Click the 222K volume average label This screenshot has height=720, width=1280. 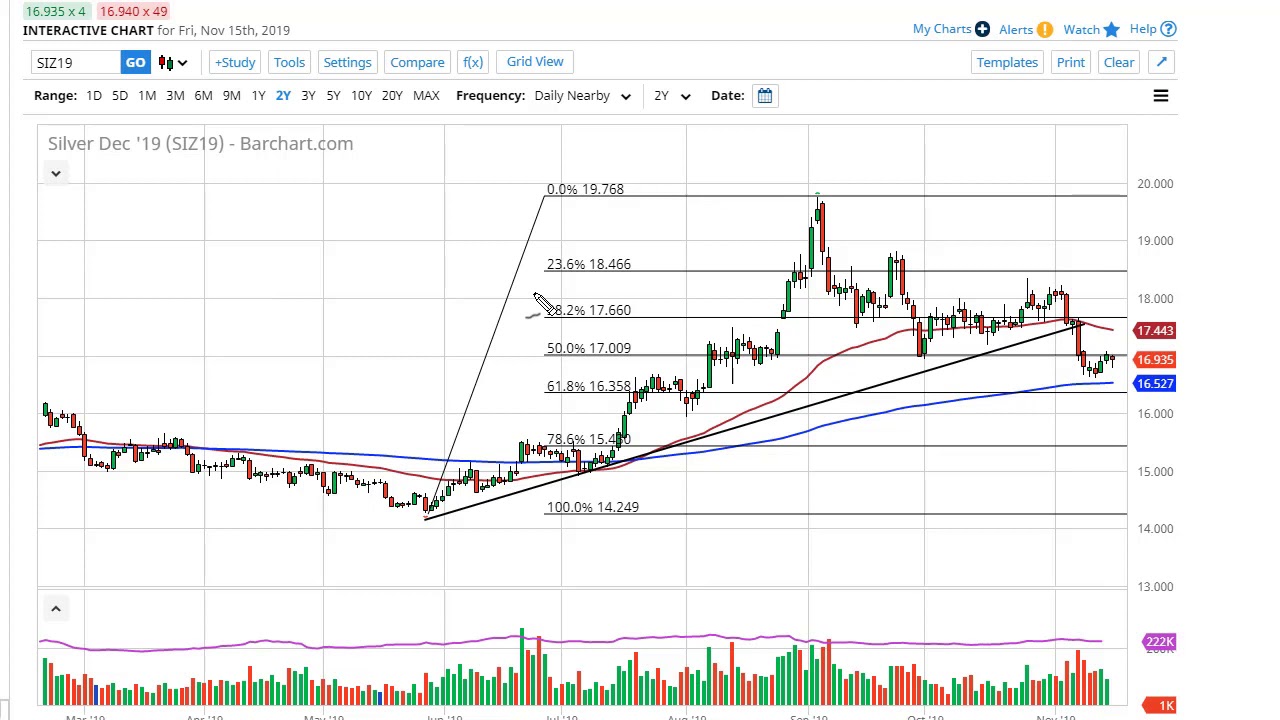point(1159,641)
